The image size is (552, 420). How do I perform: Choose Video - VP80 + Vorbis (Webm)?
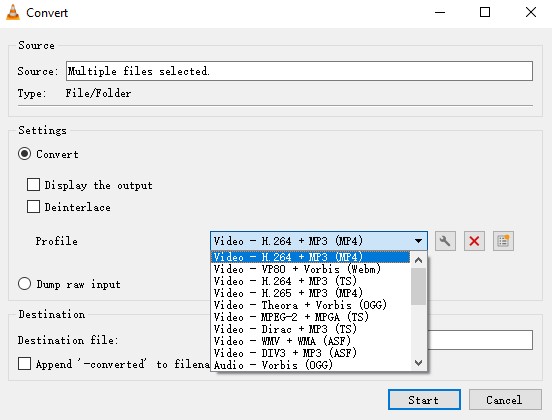click(x=310, y=269)
